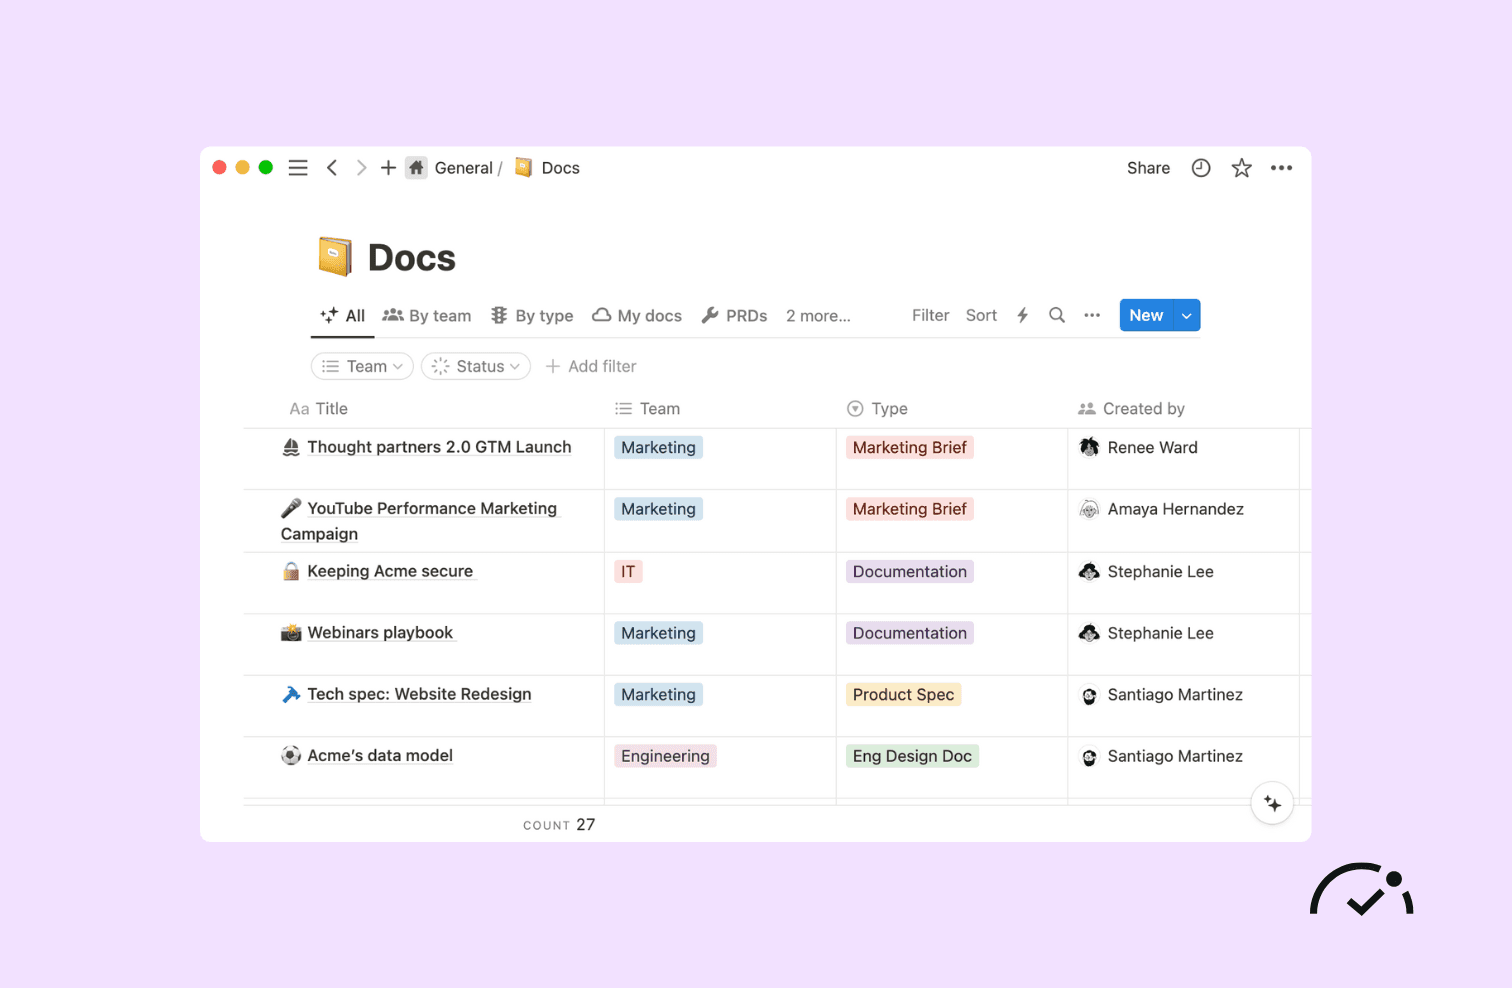Click the Engineering team tag
Screen dimensions: 1512x988
point(665,756)
